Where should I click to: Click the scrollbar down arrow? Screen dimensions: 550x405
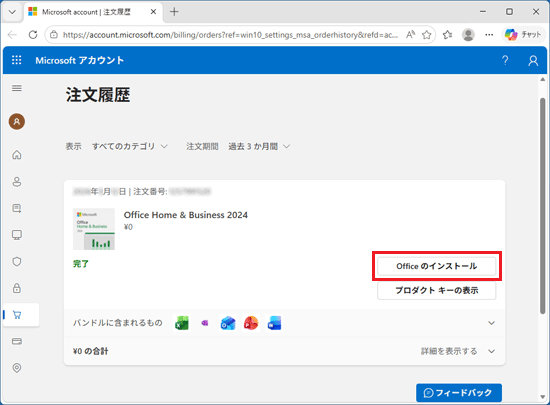[x=543, y=397]
